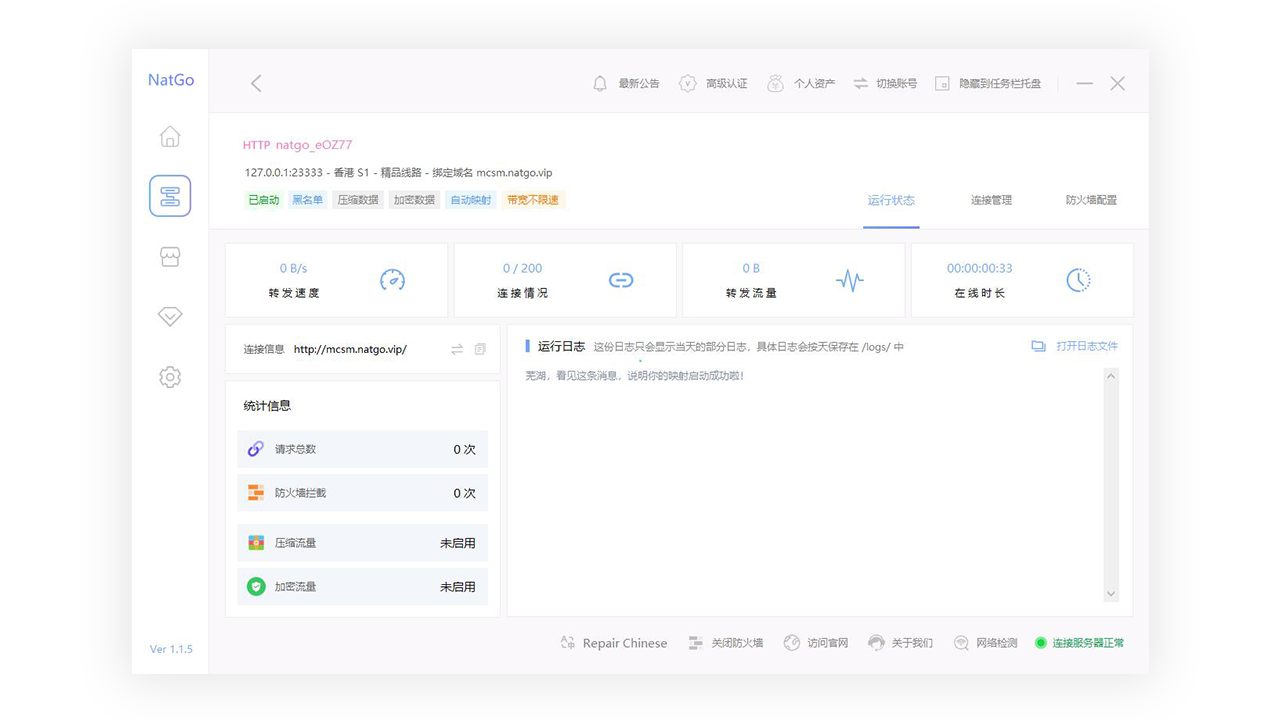Select the tunnel mapping sidebar icon
The width and height of the screenshot is (1280, 720).
pyautogui.click(x=170, y=196)
